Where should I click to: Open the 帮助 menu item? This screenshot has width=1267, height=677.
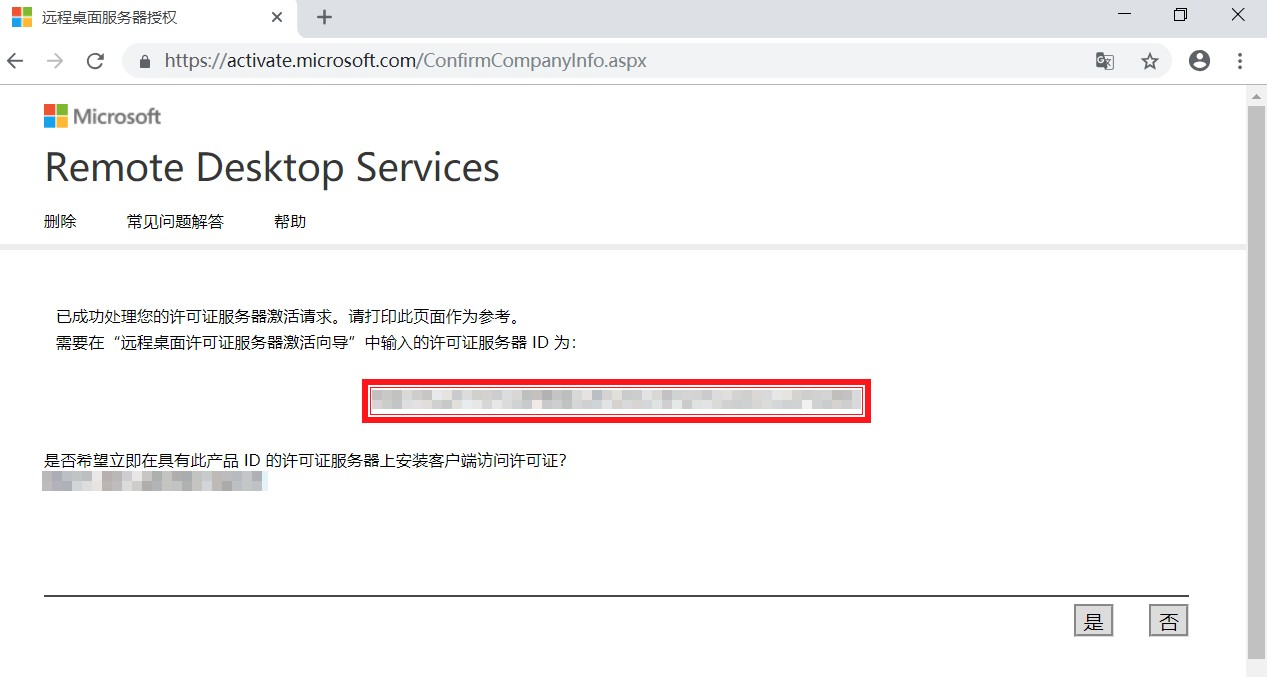point(290,221)
